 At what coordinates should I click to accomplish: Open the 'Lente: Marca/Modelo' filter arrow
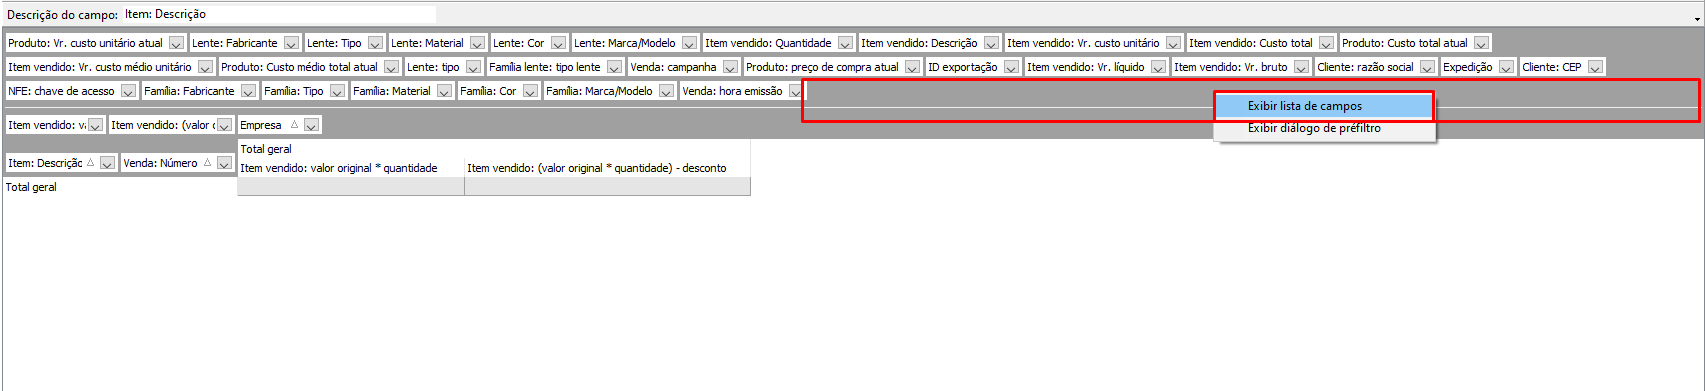[689, 43]
